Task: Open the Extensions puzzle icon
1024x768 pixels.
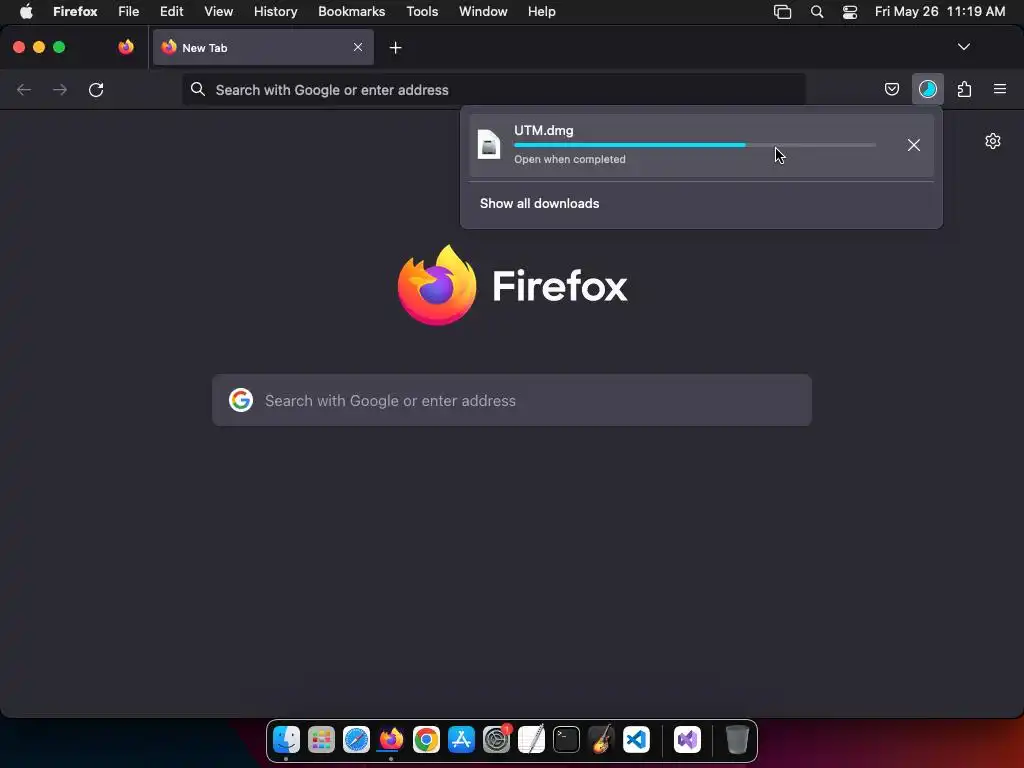Action: tap(964, 89)
